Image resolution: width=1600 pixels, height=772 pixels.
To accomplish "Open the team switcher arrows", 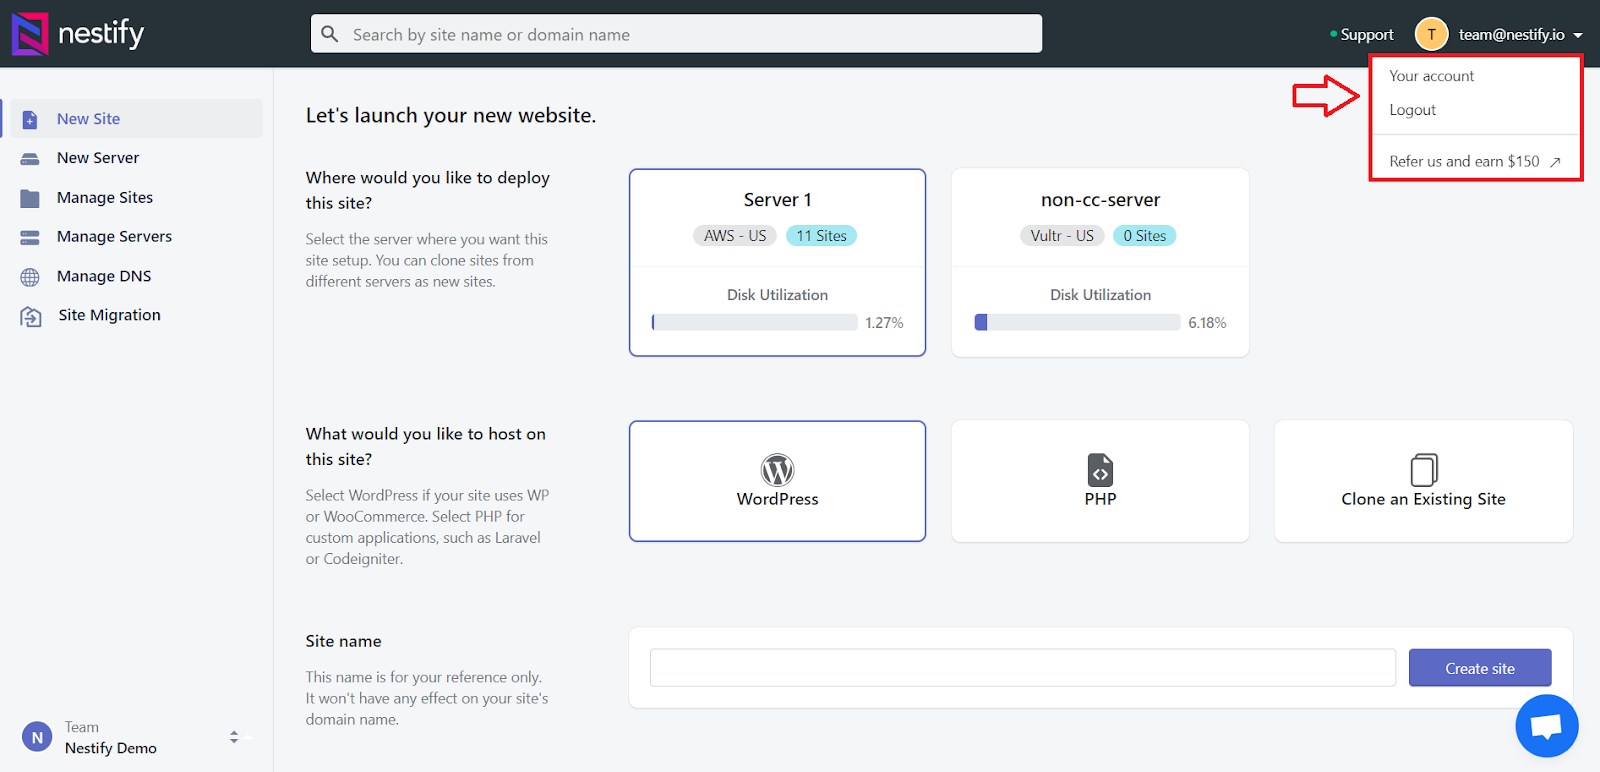I will click(234, 737).
